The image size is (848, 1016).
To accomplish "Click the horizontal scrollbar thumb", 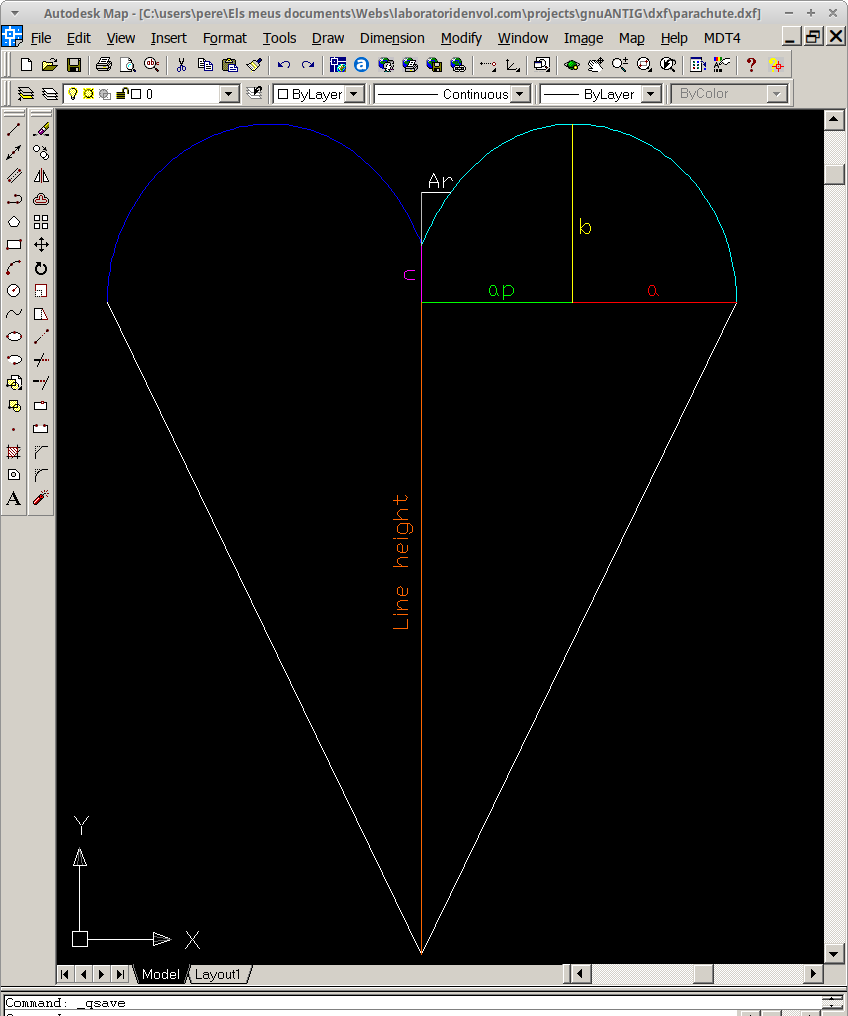I will [704, 974].
